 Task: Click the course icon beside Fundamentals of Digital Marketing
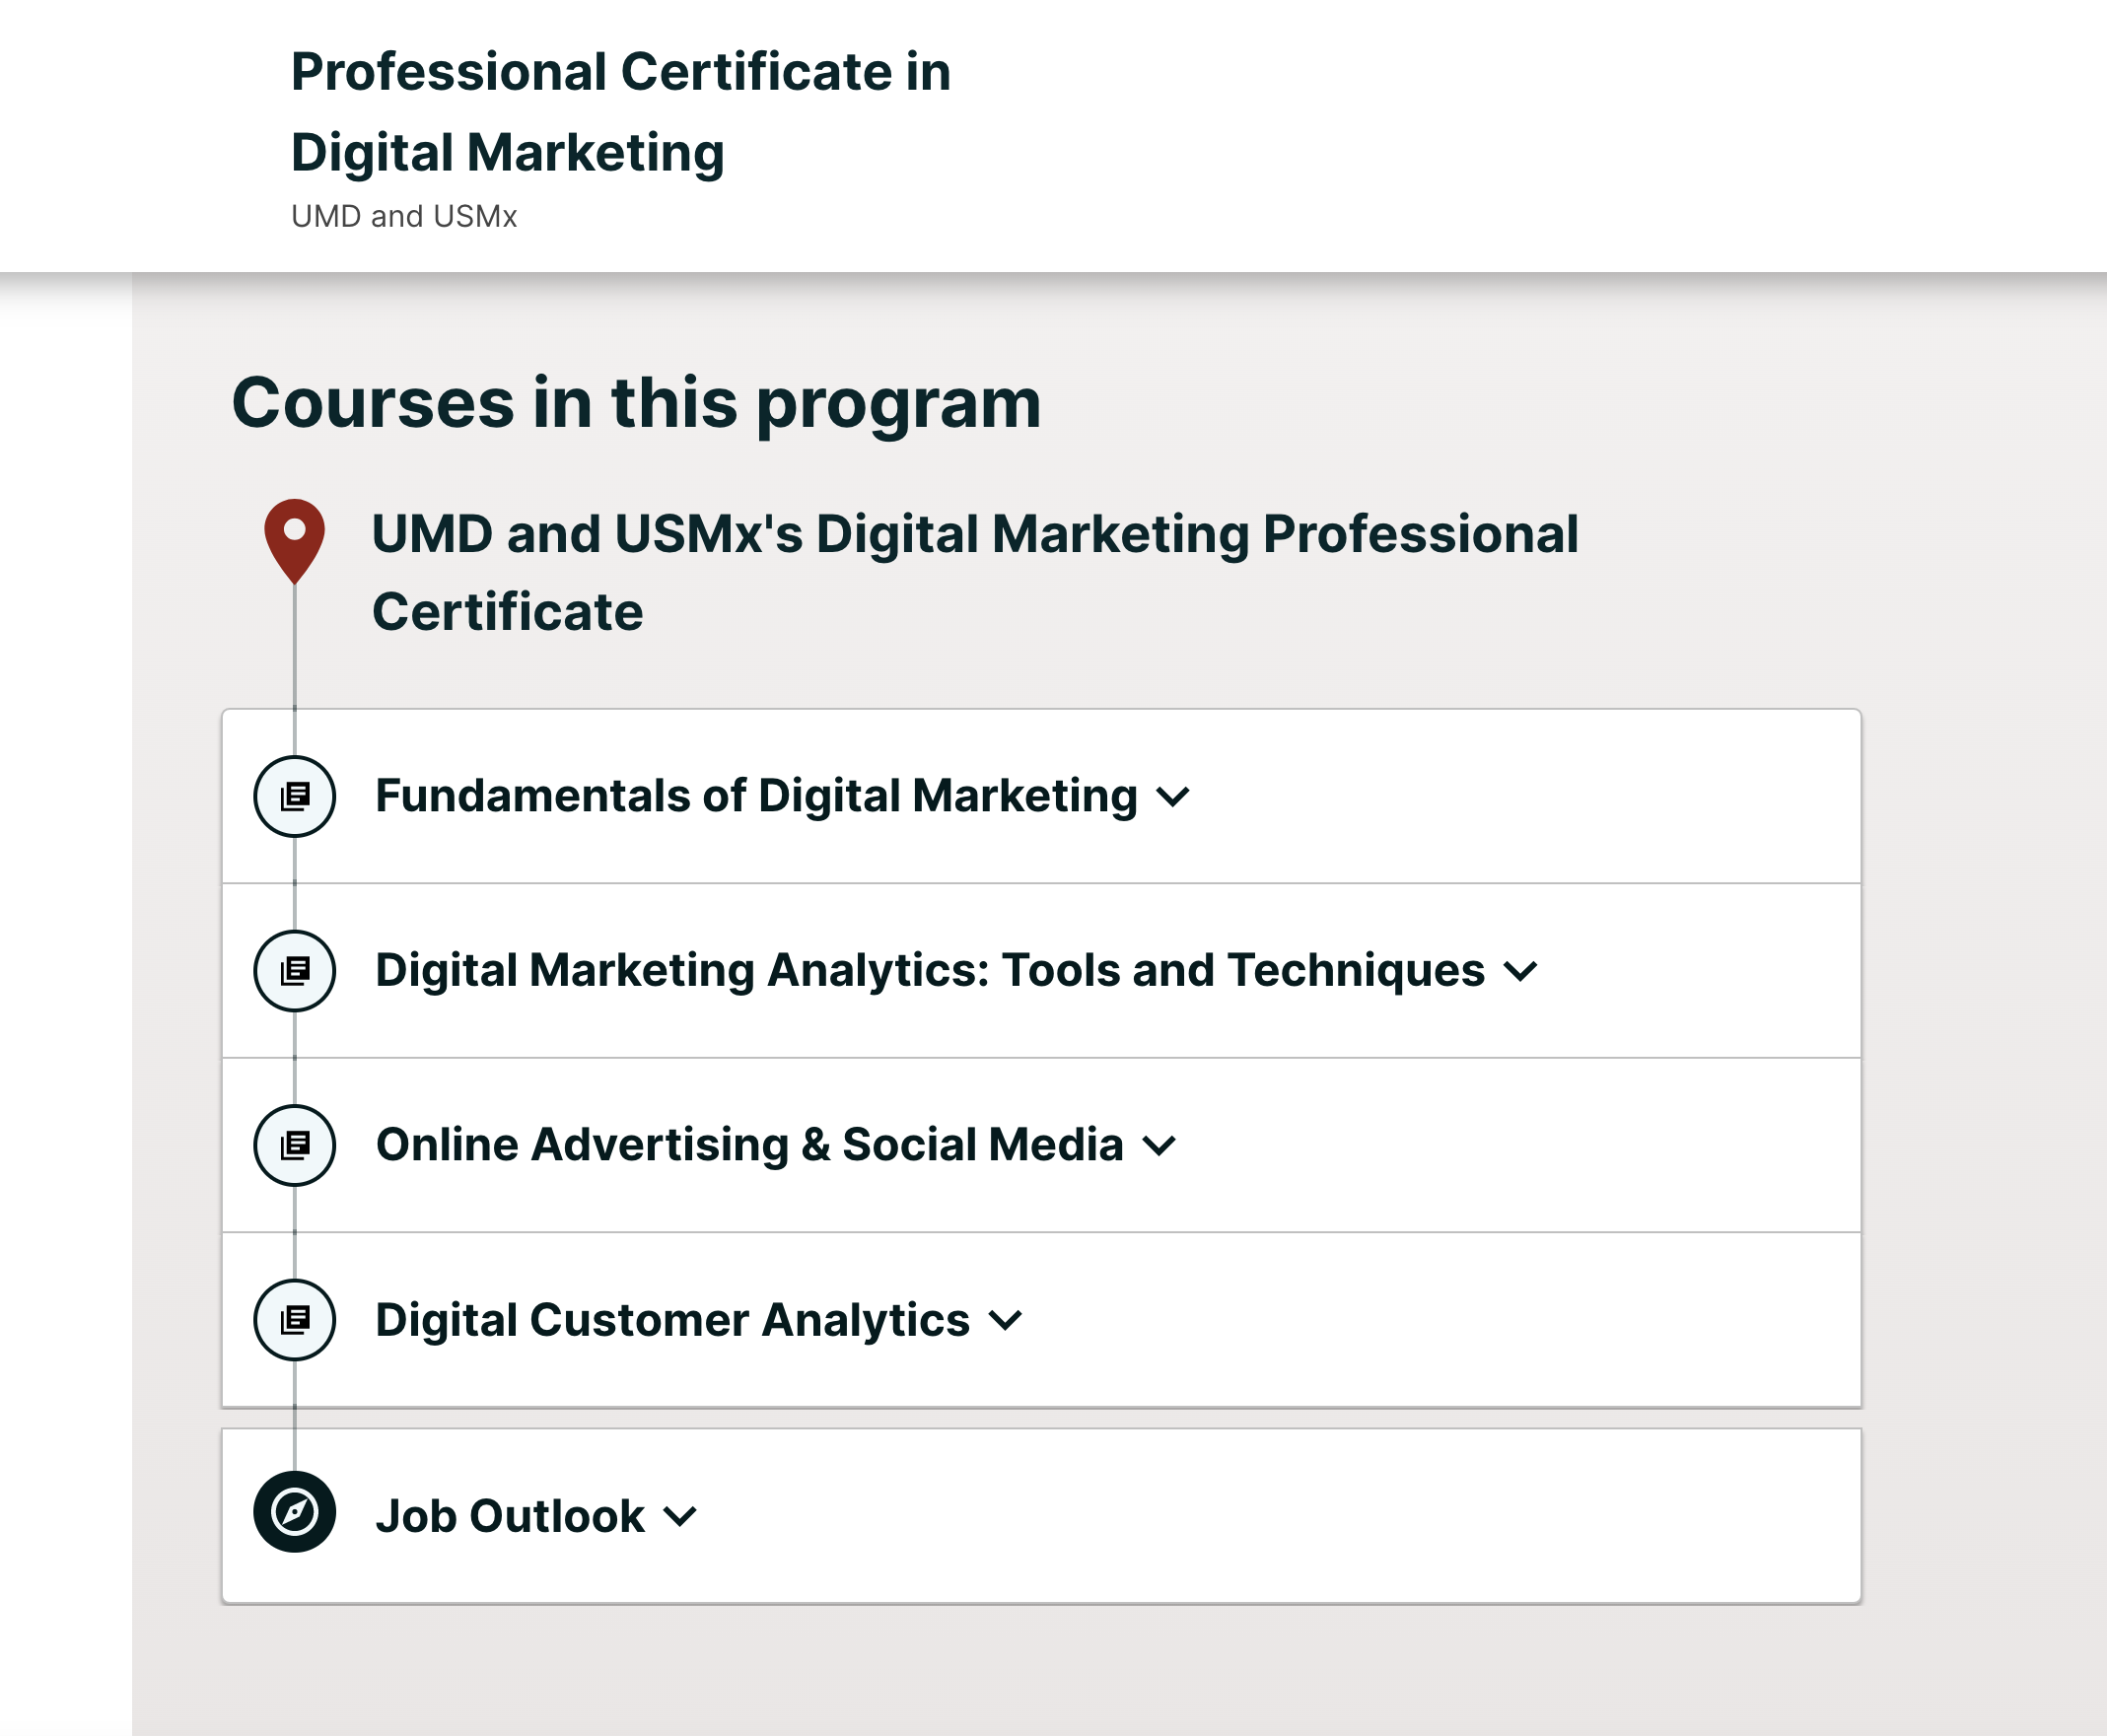point(294,796)
